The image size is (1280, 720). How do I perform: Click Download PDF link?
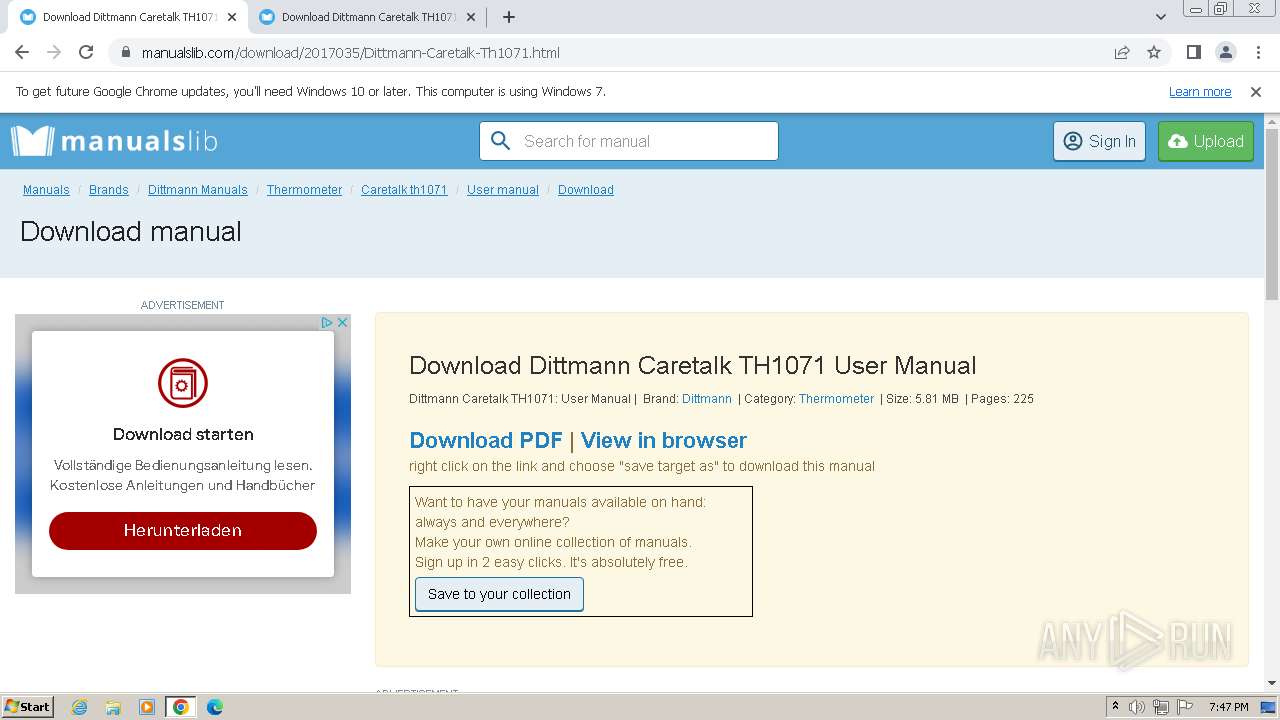coord(486,440)
